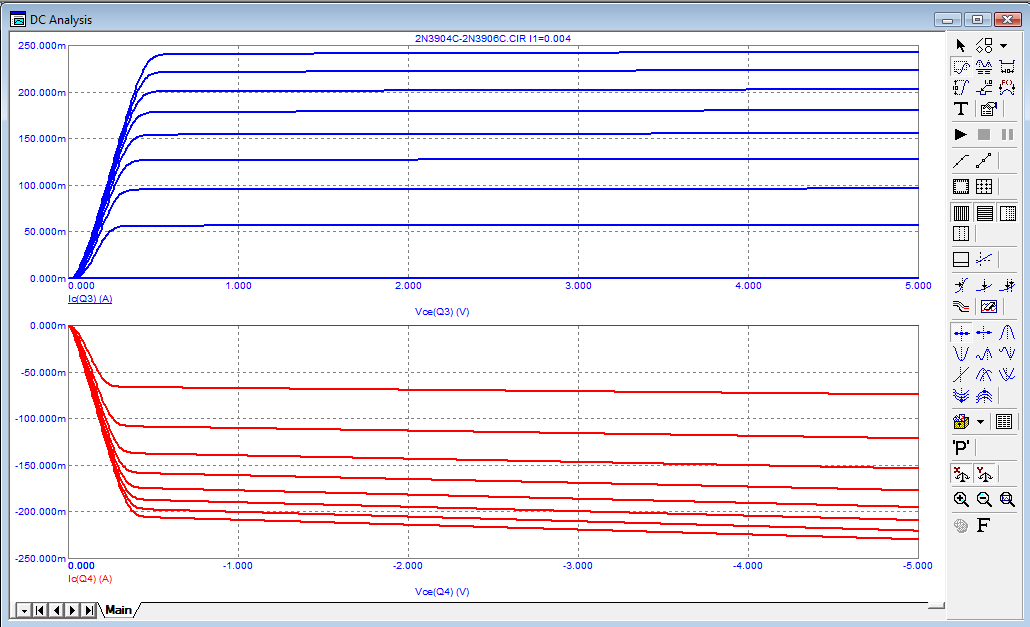Zoom in with the plus magnifier
Viewport: 1030px width, 627px height.
[x=961, y=500]
